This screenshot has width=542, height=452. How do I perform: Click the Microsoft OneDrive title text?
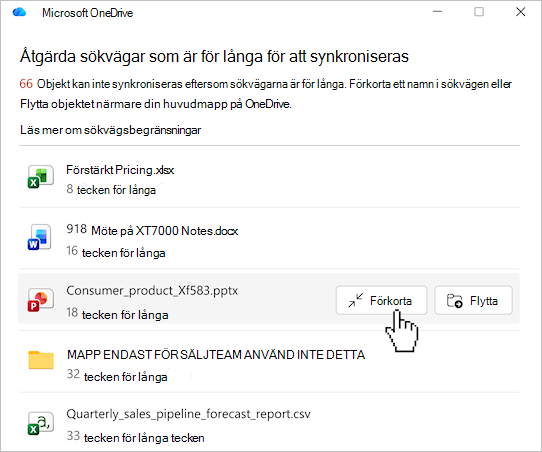(x=87, y=13)
